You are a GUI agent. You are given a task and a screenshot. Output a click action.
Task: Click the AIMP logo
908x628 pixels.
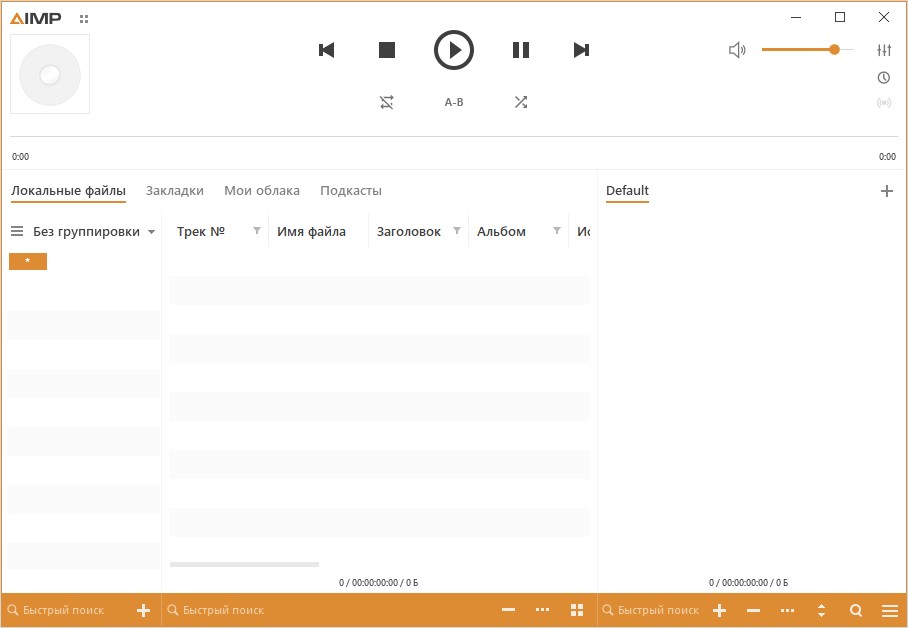(x=35, y=19)
